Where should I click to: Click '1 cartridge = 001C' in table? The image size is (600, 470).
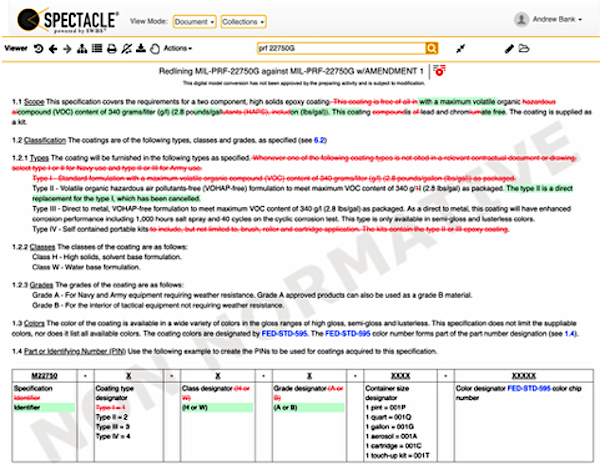coord(393,446)
